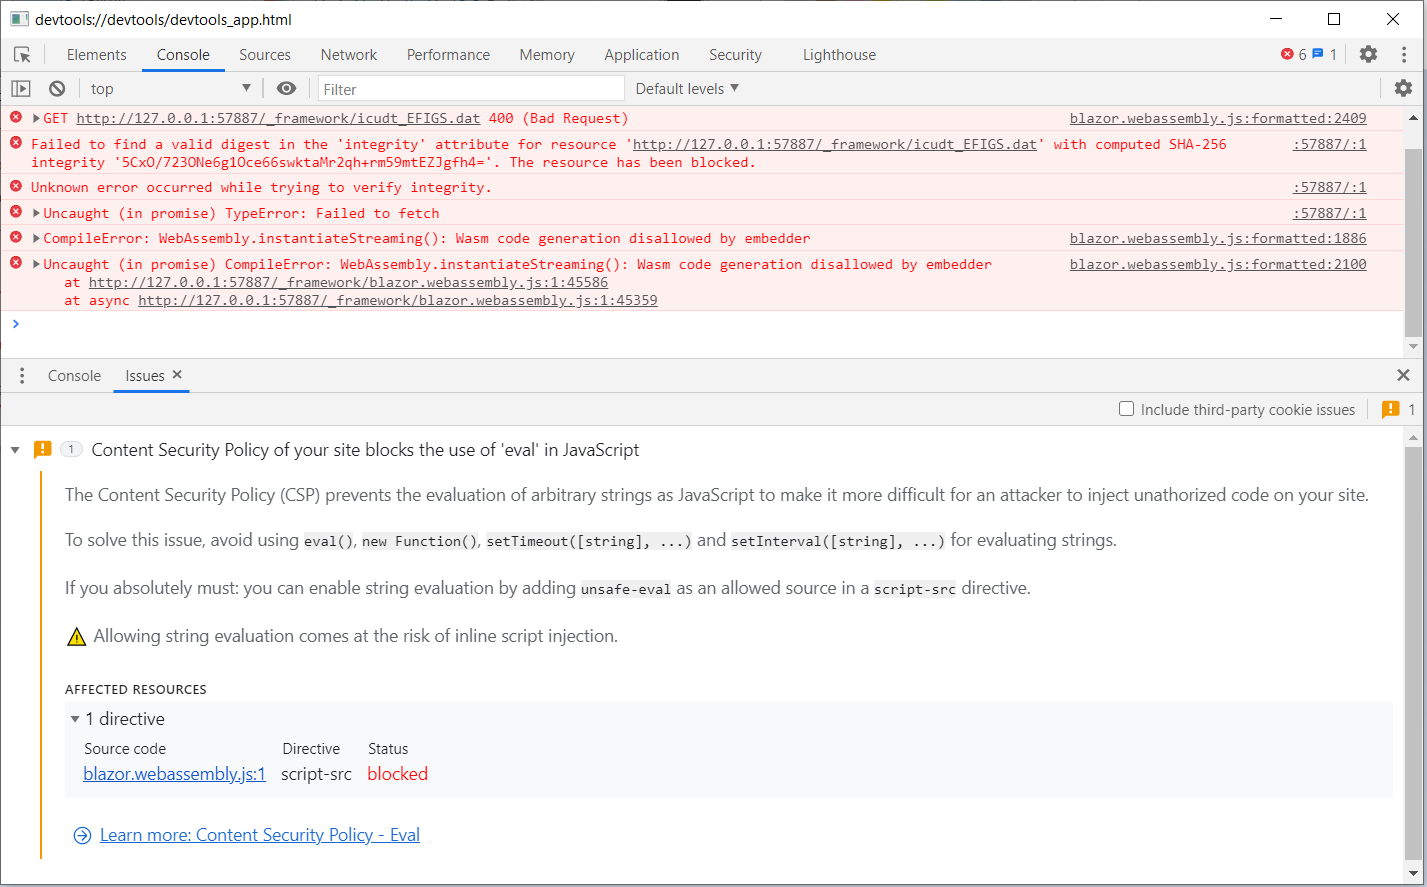Screen dimensions: 1427x887
Task: Click inside the Filter input field
Action: (470, 88)
